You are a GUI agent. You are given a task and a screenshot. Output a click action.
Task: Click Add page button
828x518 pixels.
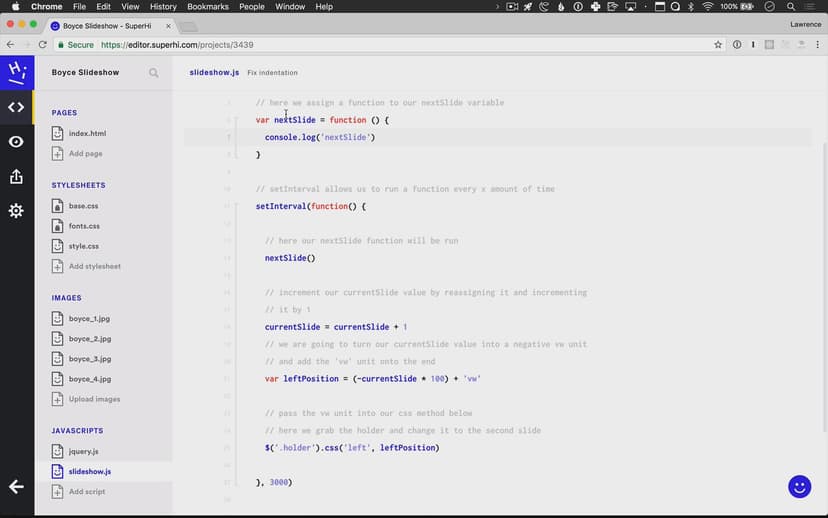tap(85, 154)
